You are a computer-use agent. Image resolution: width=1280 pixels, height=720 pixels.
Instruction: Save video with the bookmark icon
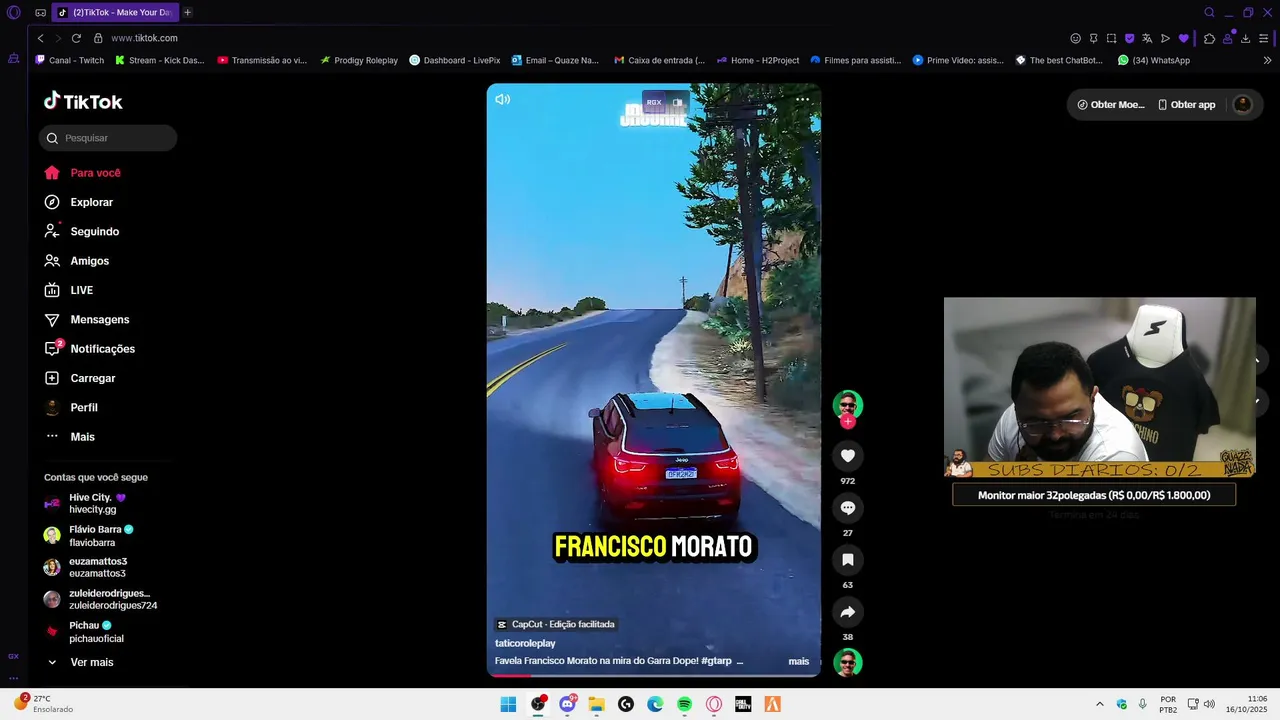(x=848, y=560)
